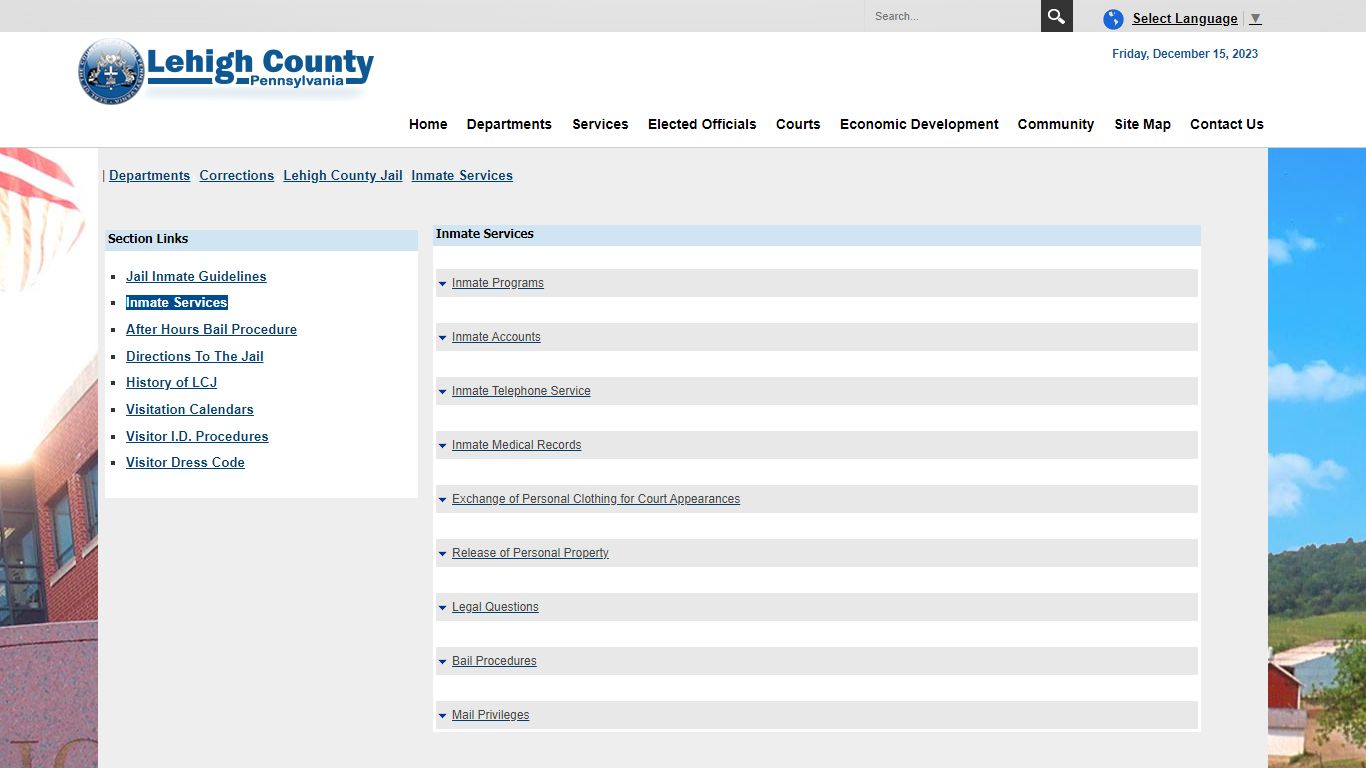
Task: Click arrow icon beside Inmate Medical Records
Action: [442, 446]
